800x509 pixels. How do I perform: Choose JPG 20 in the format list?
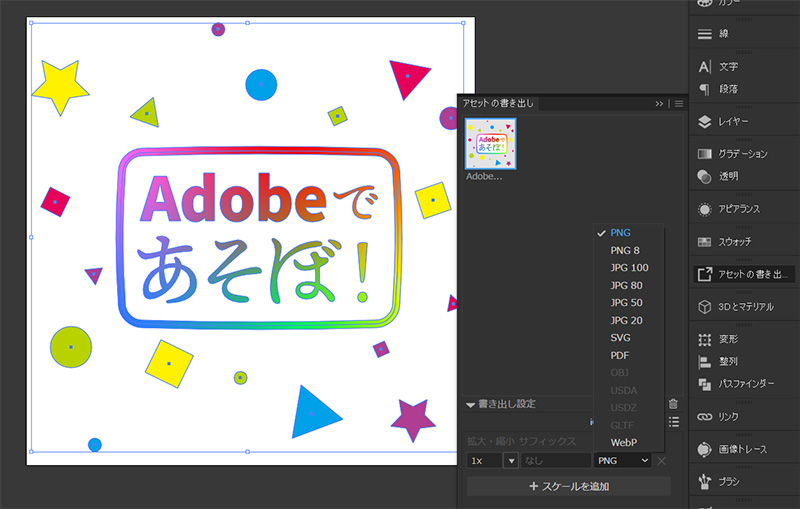pyautogui.click(x=629, y=320)
